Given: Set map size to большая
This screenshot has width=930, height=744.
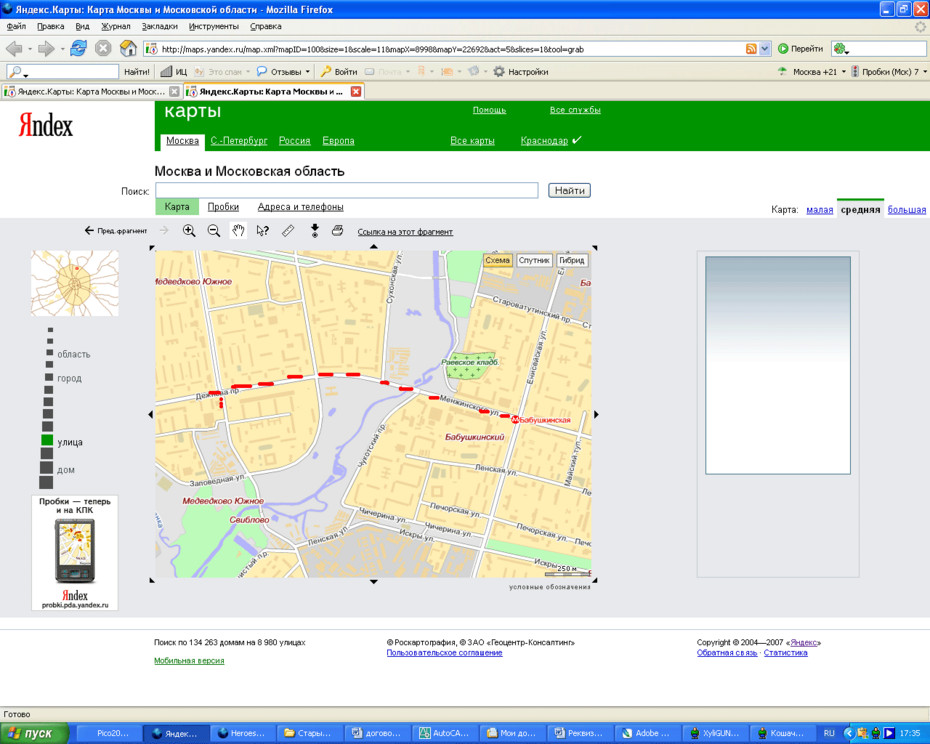Looking at the screenshot, I should click(906, 210).
